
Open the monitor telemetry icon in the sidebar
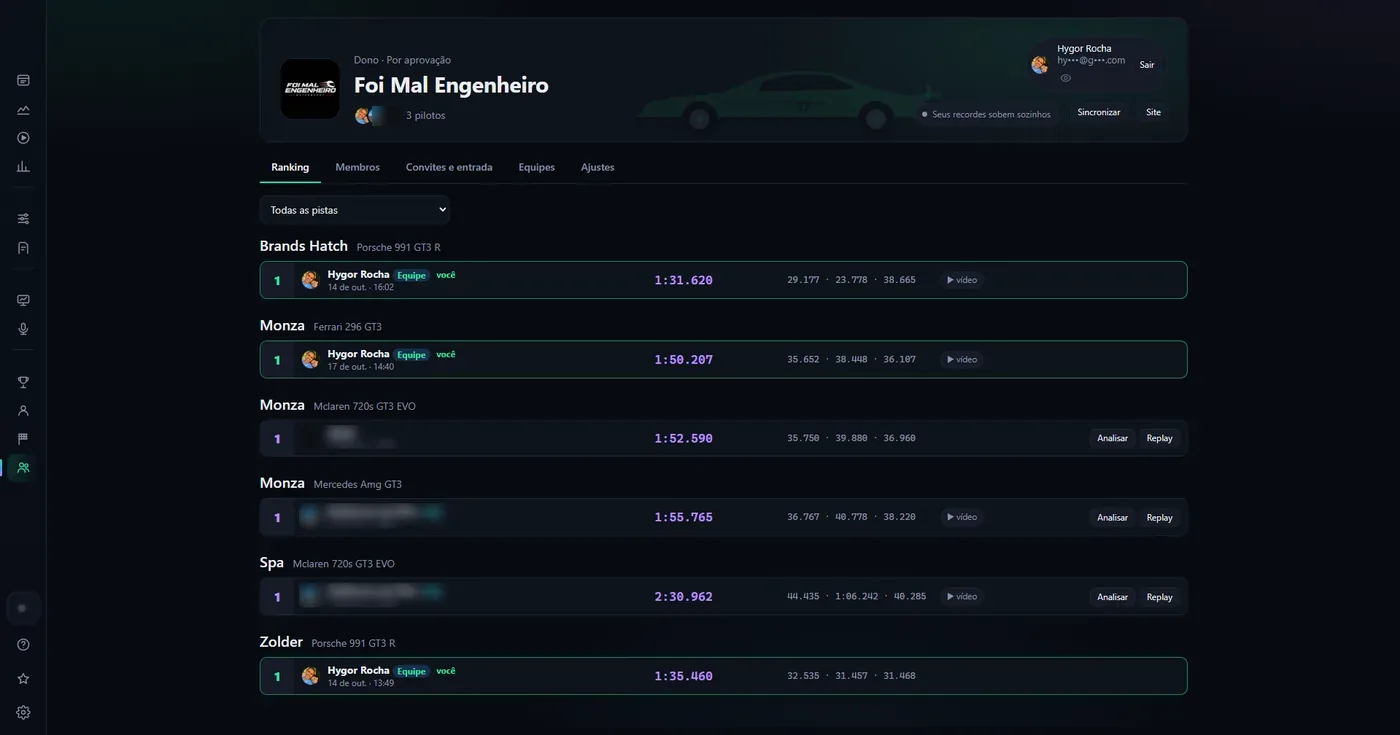23,300
